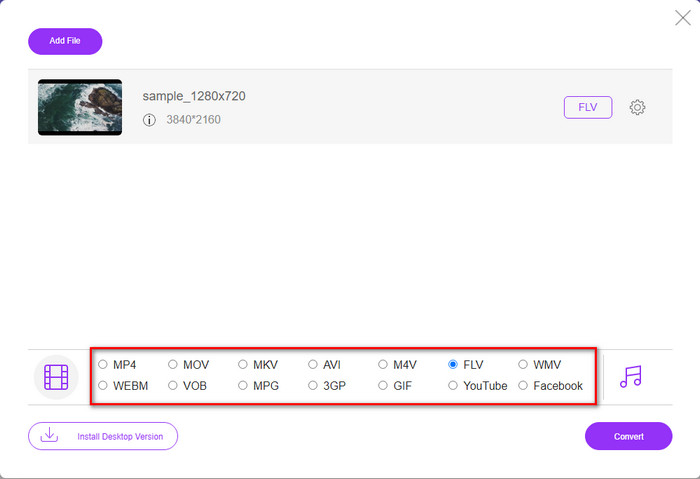Viewport: 700px width, 479px height.
Task: Open video format list via film icon
Action: tap(56, 377)
